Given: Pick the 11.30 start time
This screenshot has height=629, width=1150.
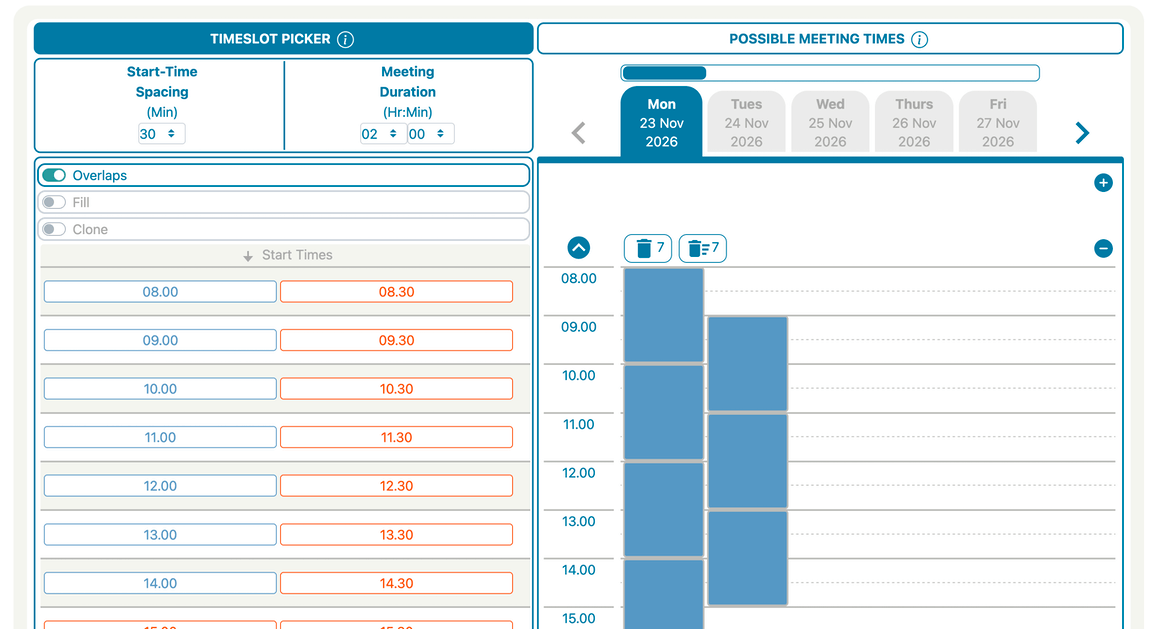Looking at the screenshot, I should [x=396, y=438].
